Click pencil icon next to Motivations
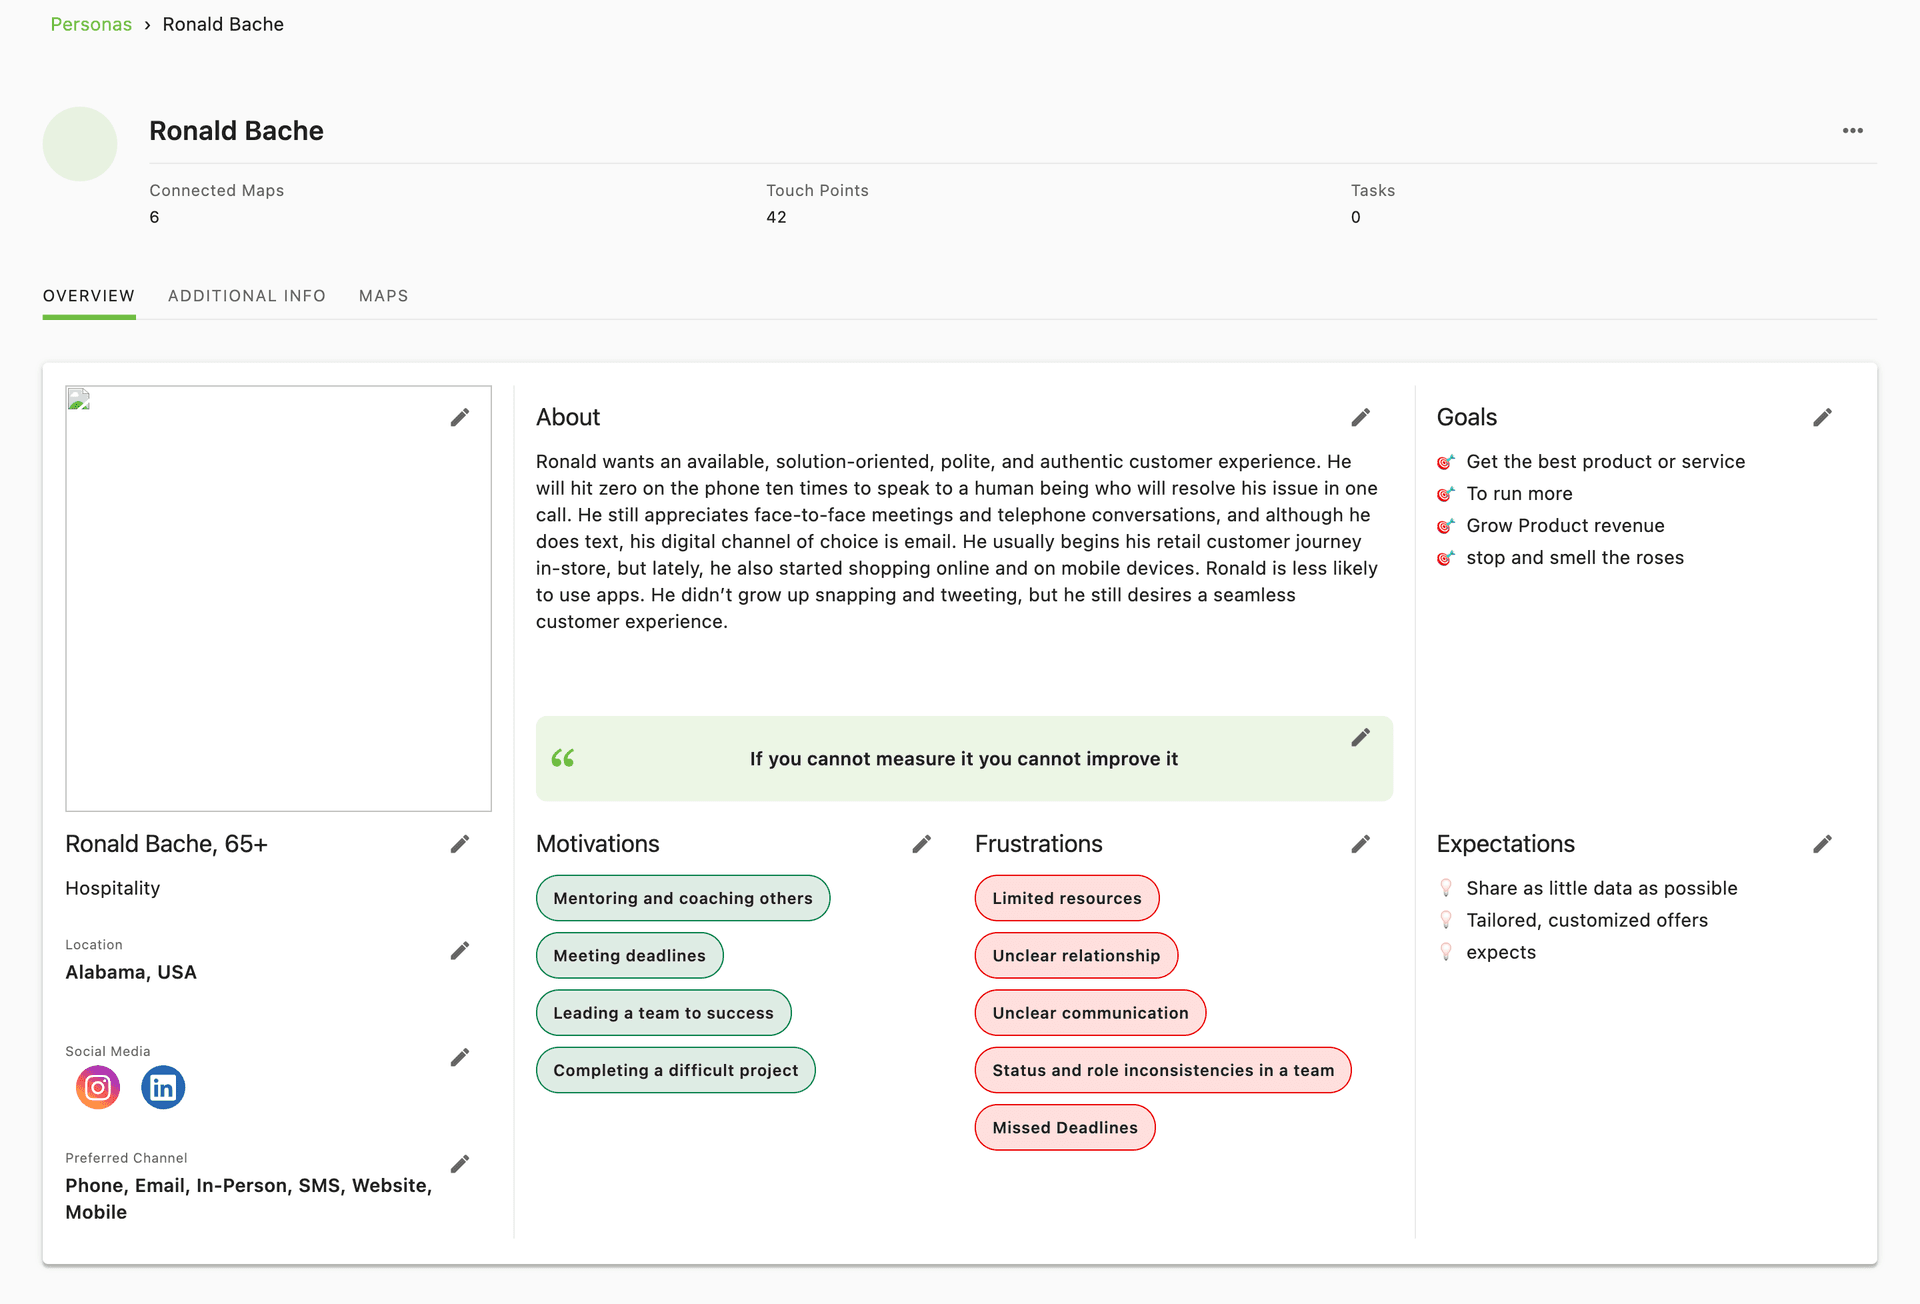 [921, 844]
